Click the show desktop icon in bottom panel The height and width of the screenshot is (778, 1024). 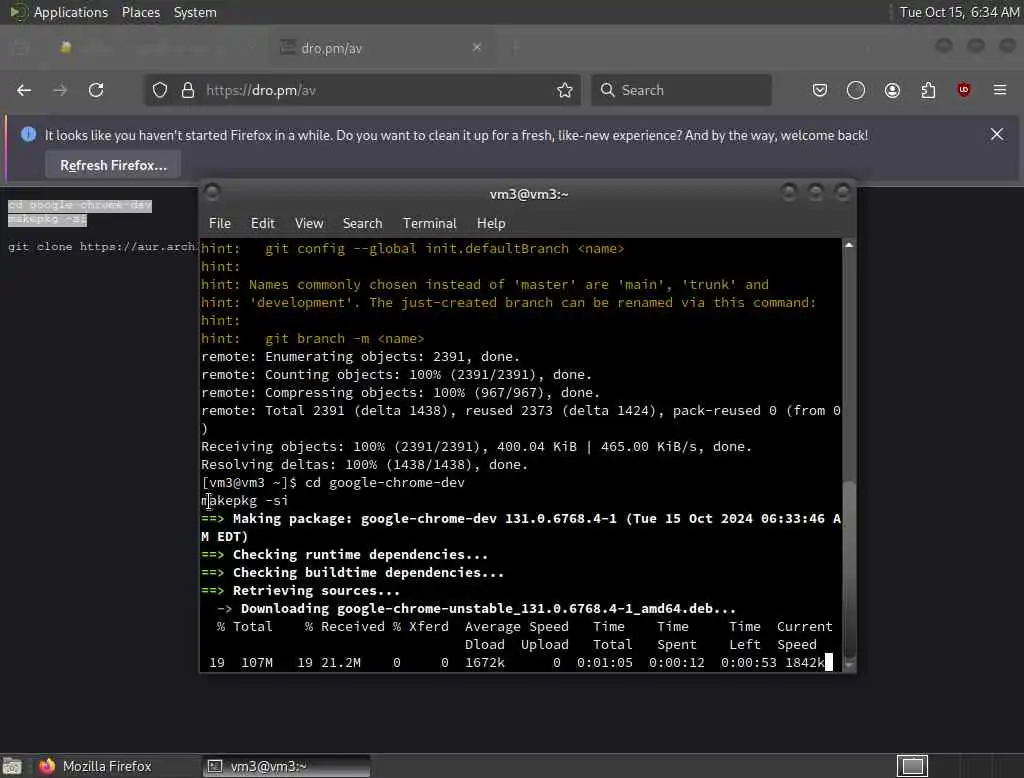12,766
